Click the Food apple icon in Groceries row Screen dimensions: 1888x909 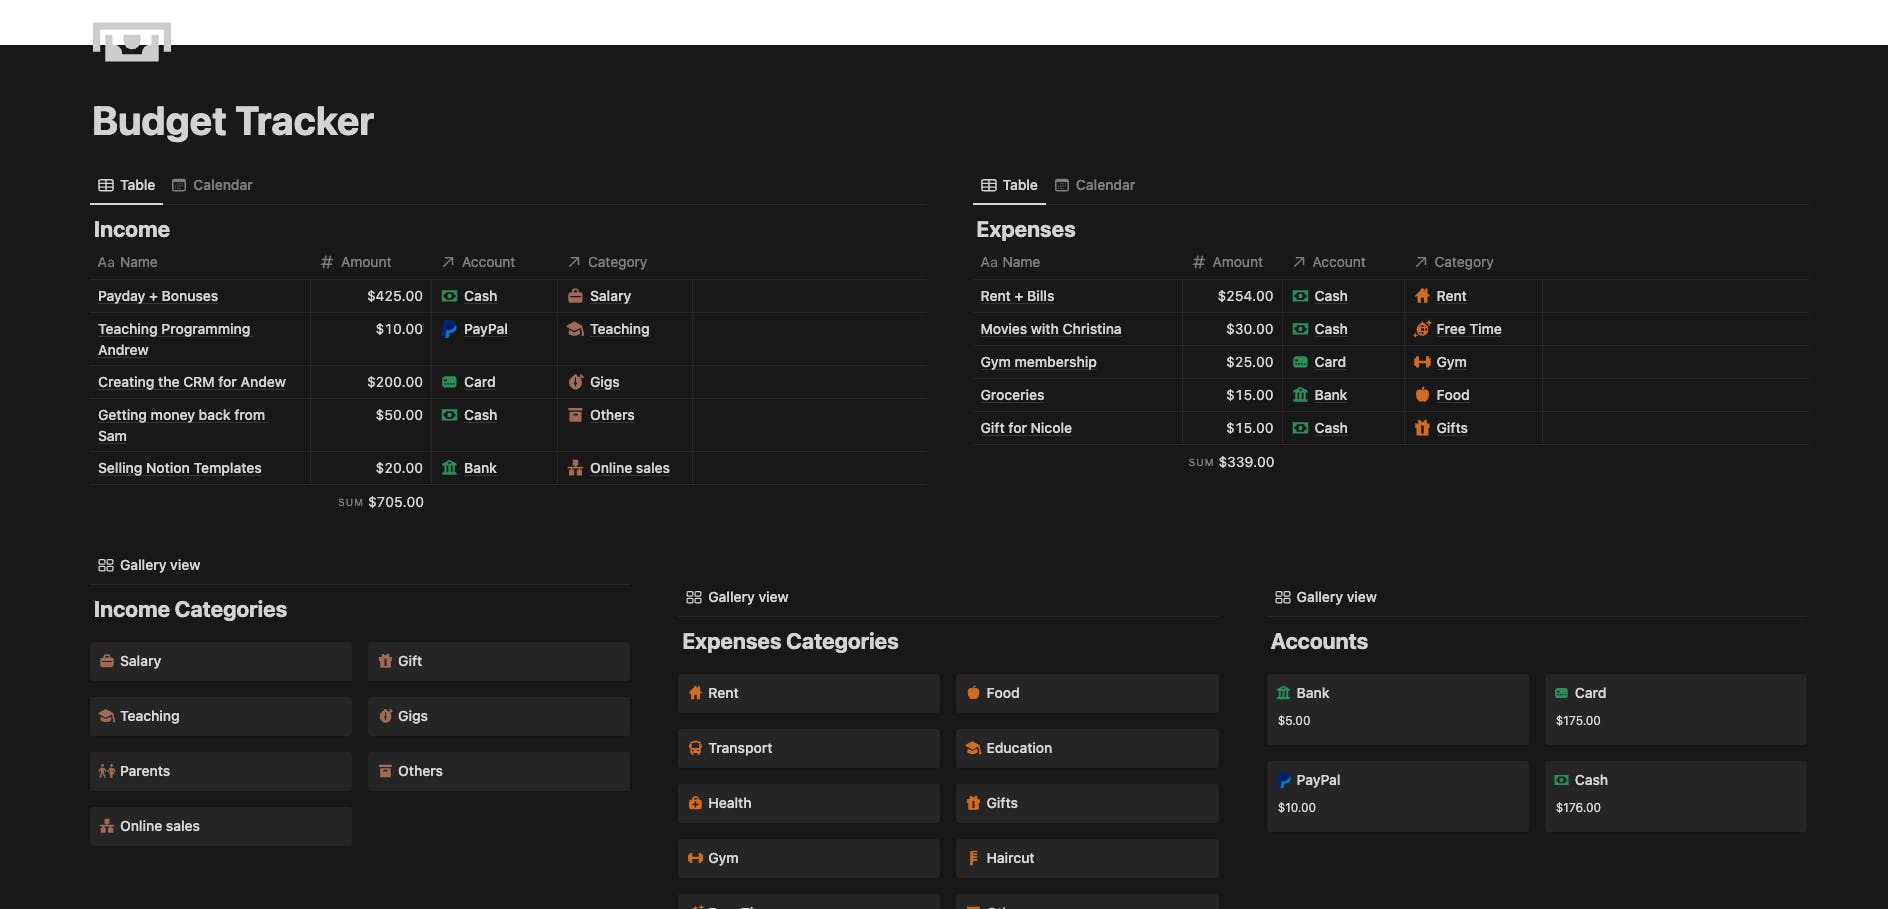1422,395
